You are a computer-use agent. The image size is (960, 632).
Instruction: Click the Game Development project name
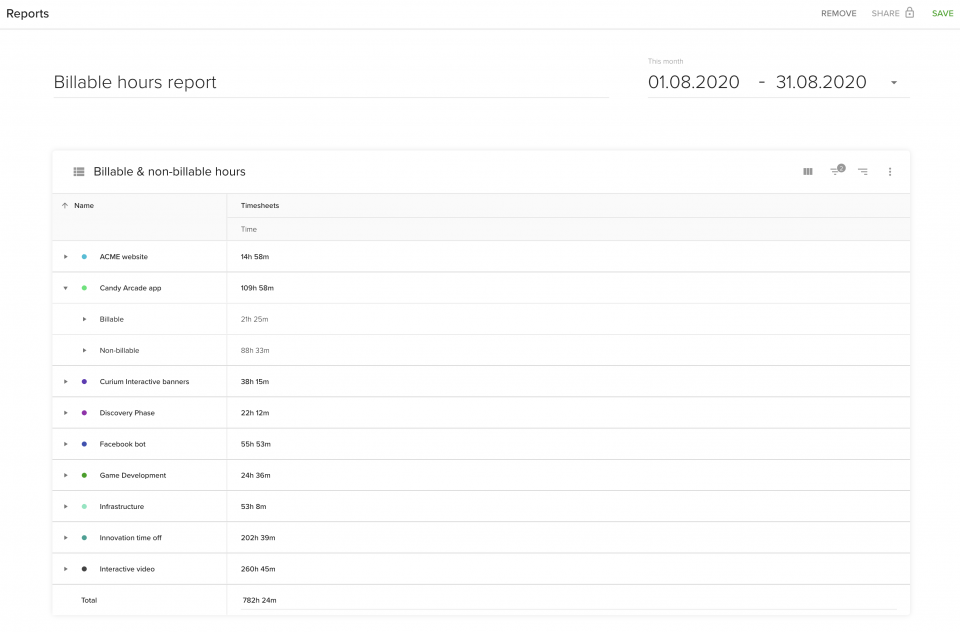click(x=133, y=475)
